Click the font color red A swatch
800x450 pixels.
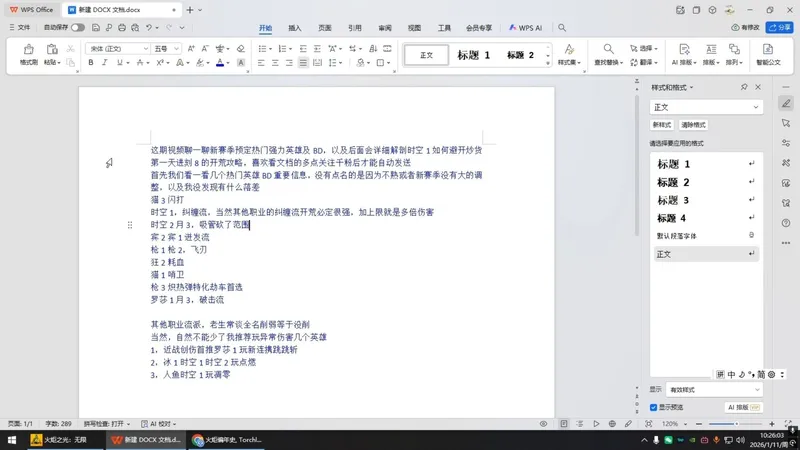[x=220, y=63]
